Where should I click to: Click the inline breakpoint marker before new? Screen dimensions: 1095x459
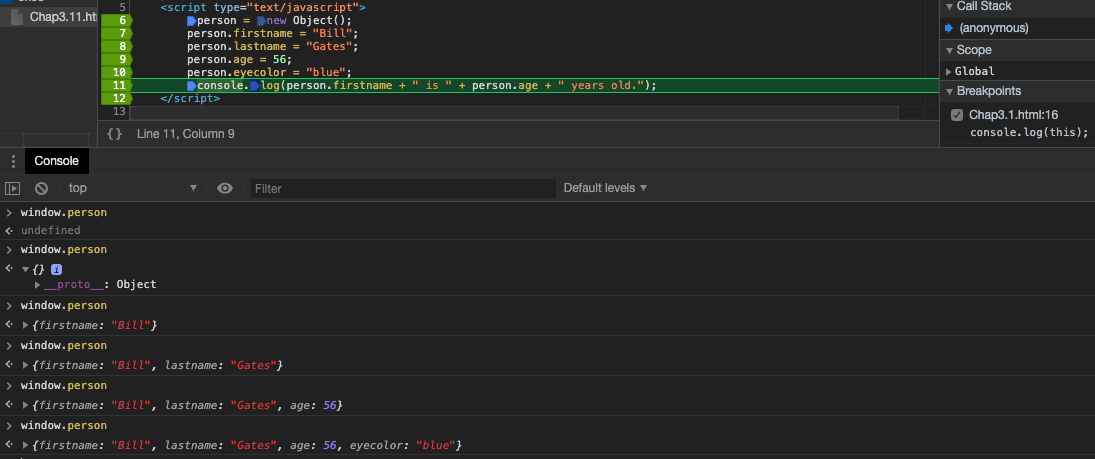click(x=261, y=20)
